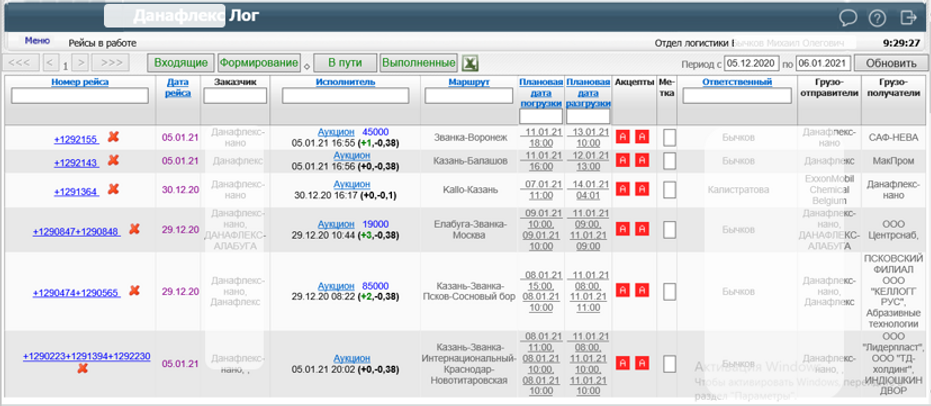
Task: Sort by Плановая дата погрузки header
Action: 541,93
